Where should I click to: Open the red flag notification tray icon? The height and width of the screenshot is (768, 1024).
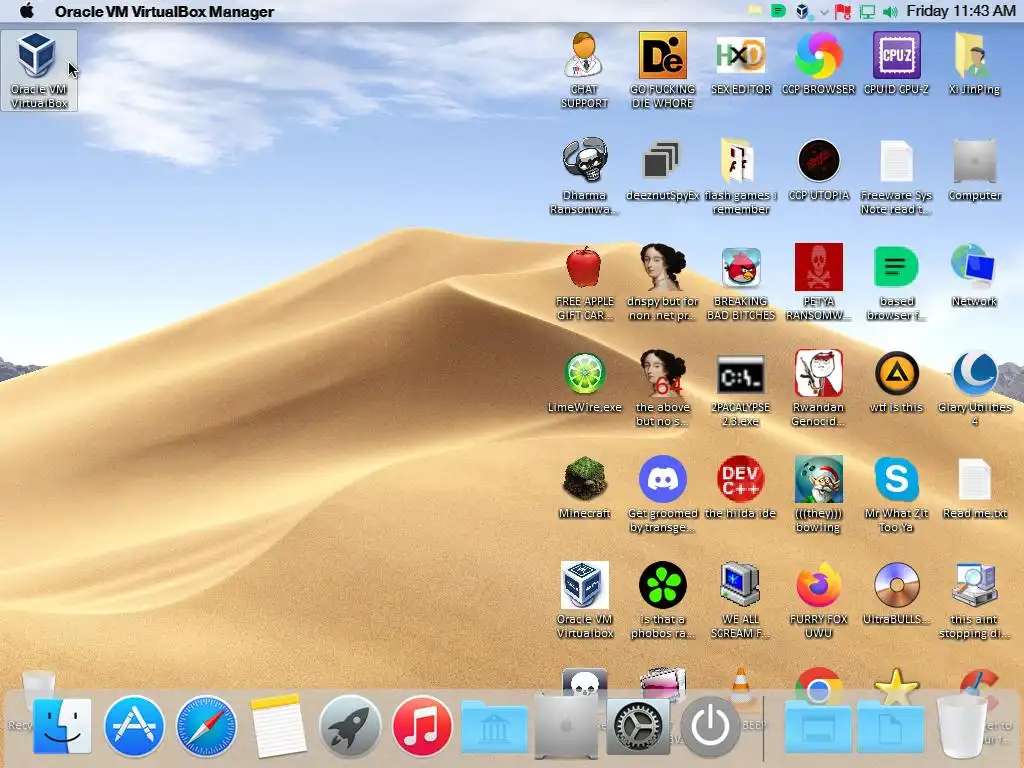pos(843,11)
